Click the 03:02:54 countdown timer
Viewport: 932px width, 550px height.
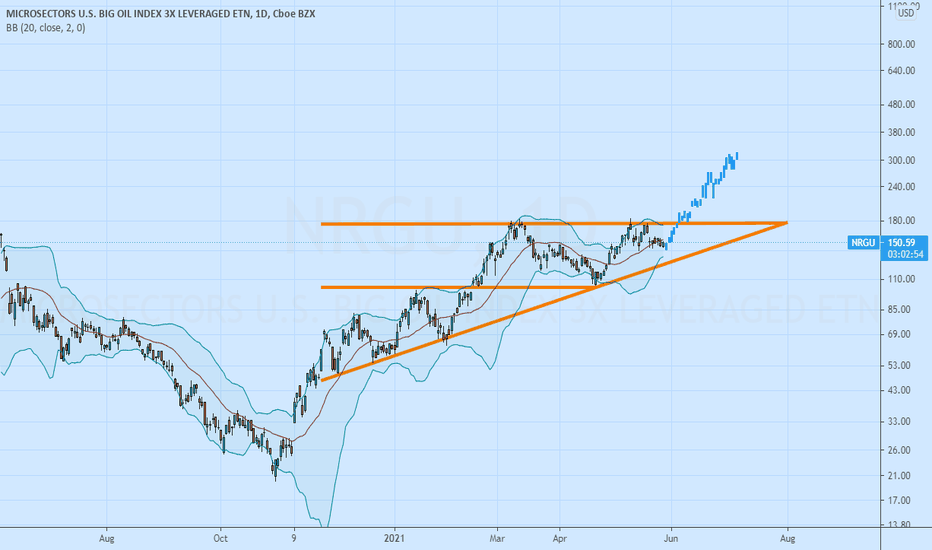pyautogui.click(x=905, y=254)
